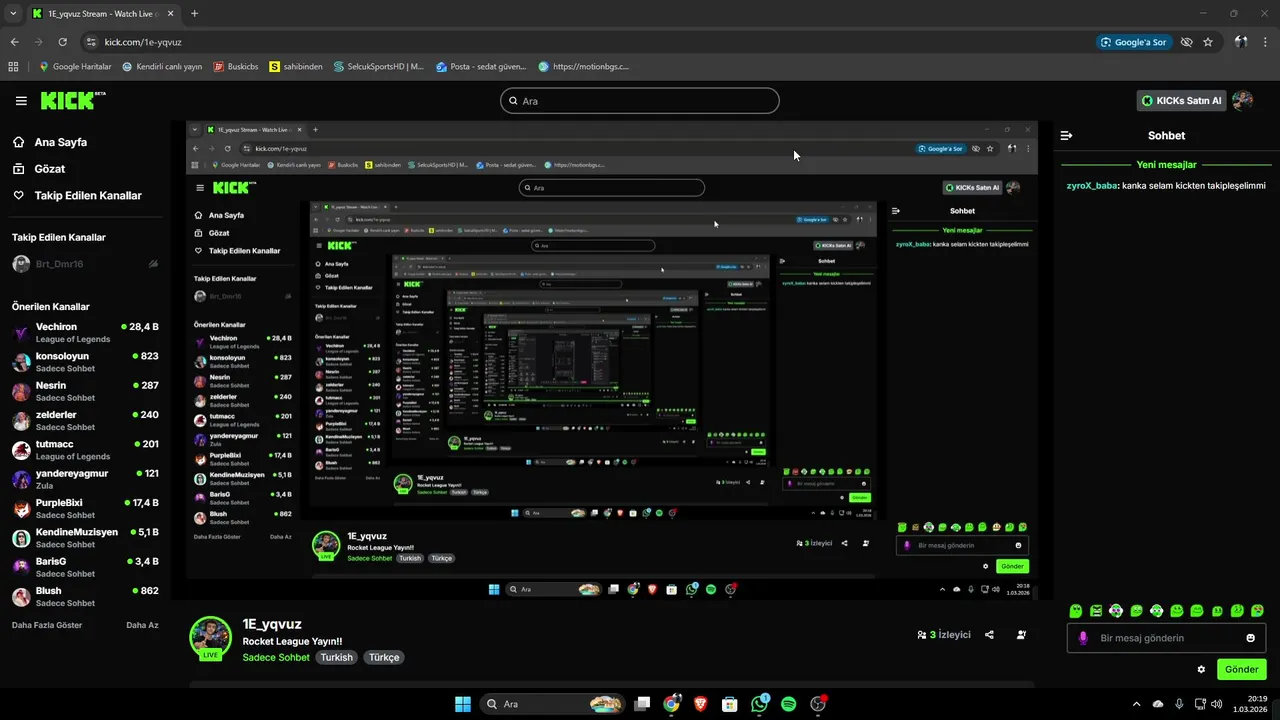The height and width of the screenshot is (720, 1280).
Task: Open Chrome three-dot menu
Action: 1265,42
